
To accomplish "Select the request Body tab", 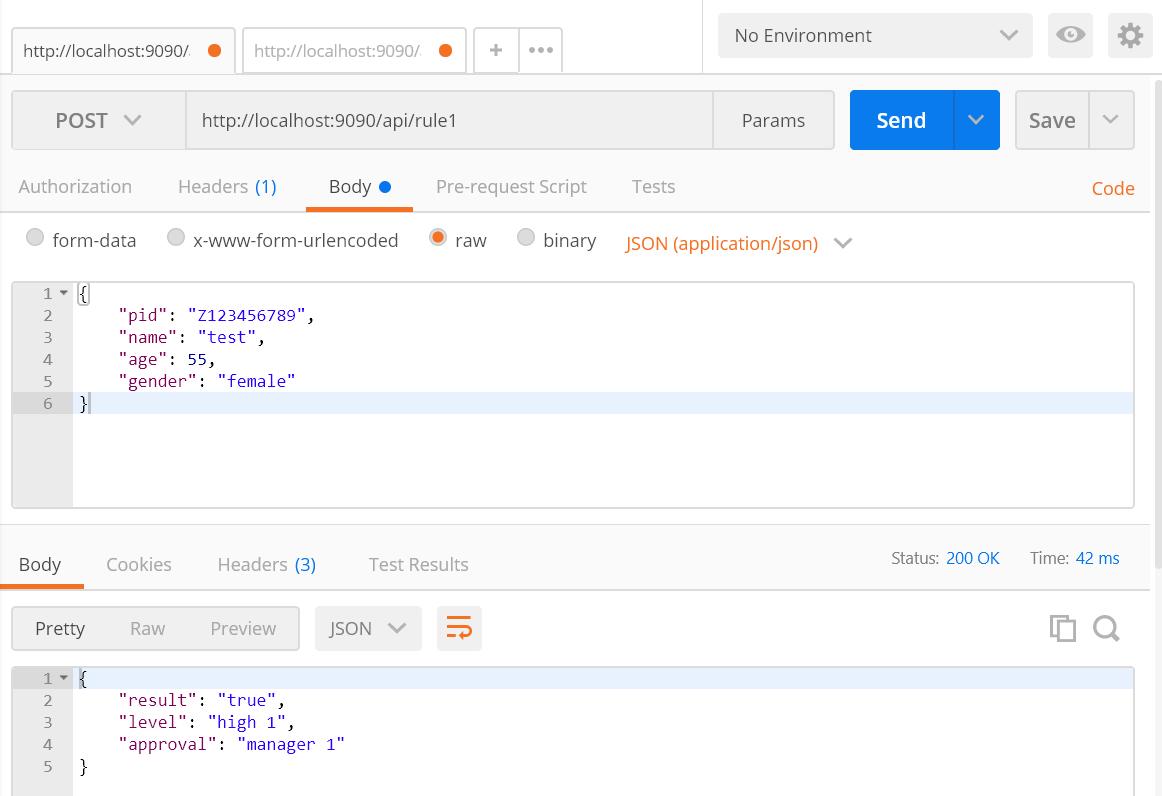I will coord(359,187).
